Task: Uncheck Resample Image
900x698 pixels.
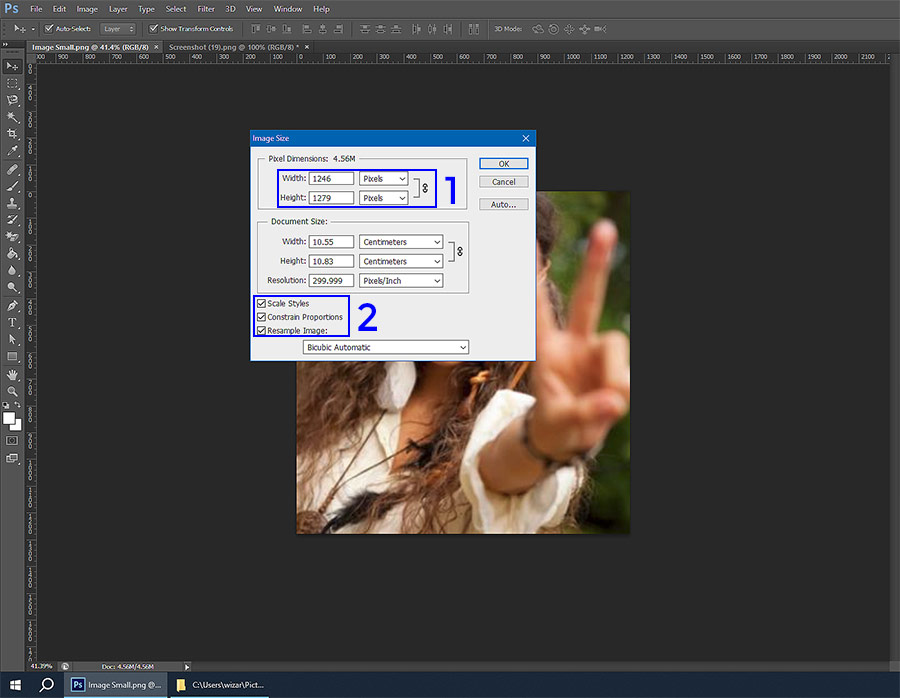Action: [x=260, y=330]
